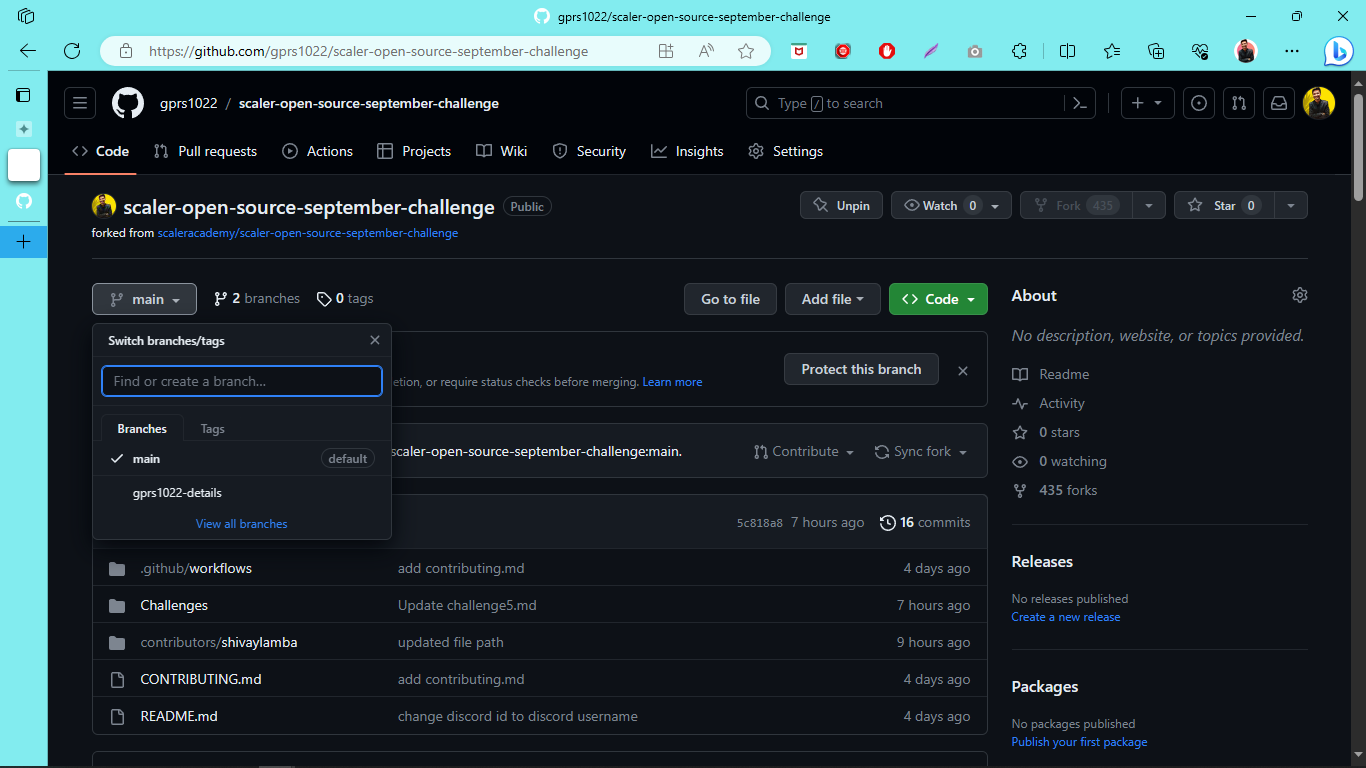The width and height of the screenshot is (1366, 768).
Task: Open the command palette terminal icon
Action: coord(1080,102)
